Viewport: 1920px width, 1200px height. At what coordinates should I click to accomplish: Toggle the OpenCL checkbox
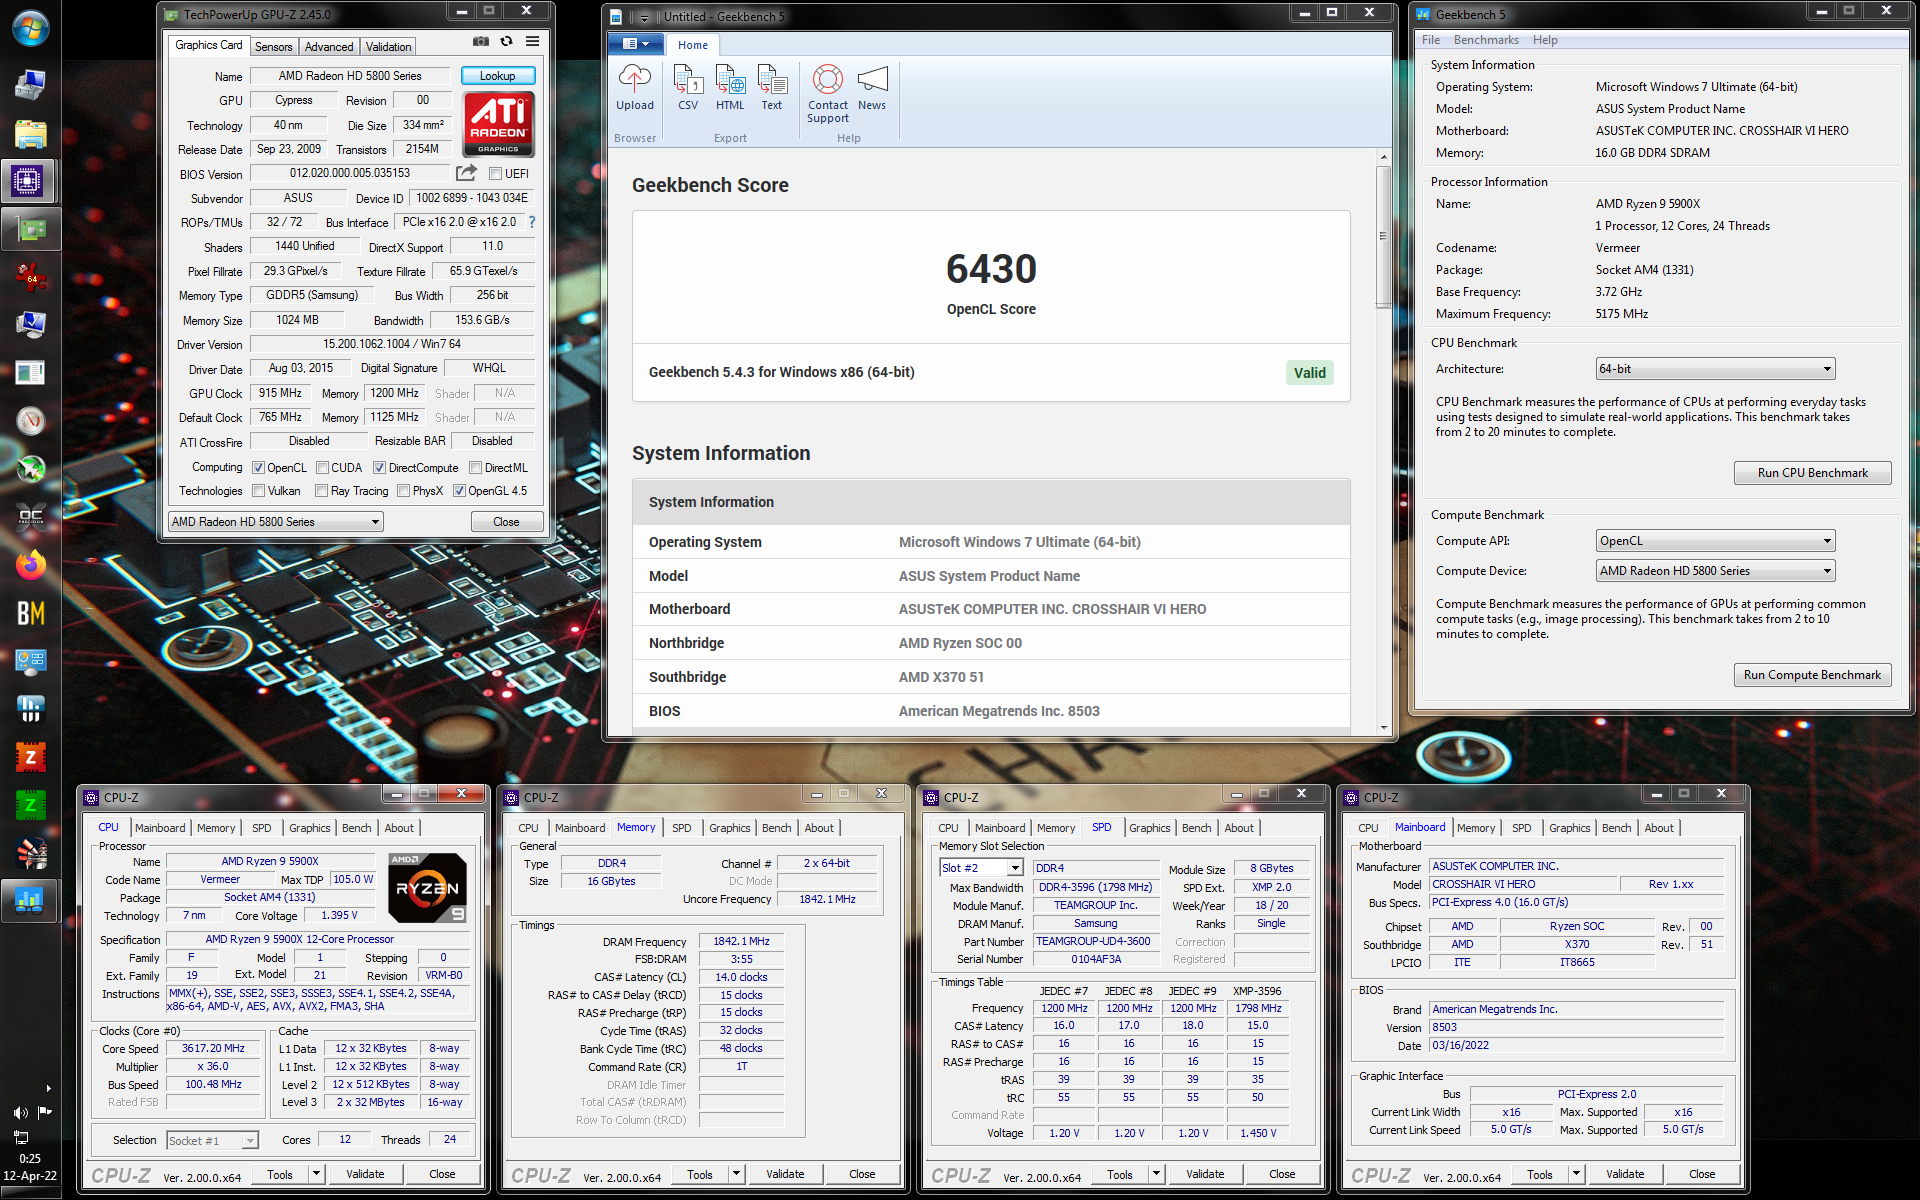[258, 467]
